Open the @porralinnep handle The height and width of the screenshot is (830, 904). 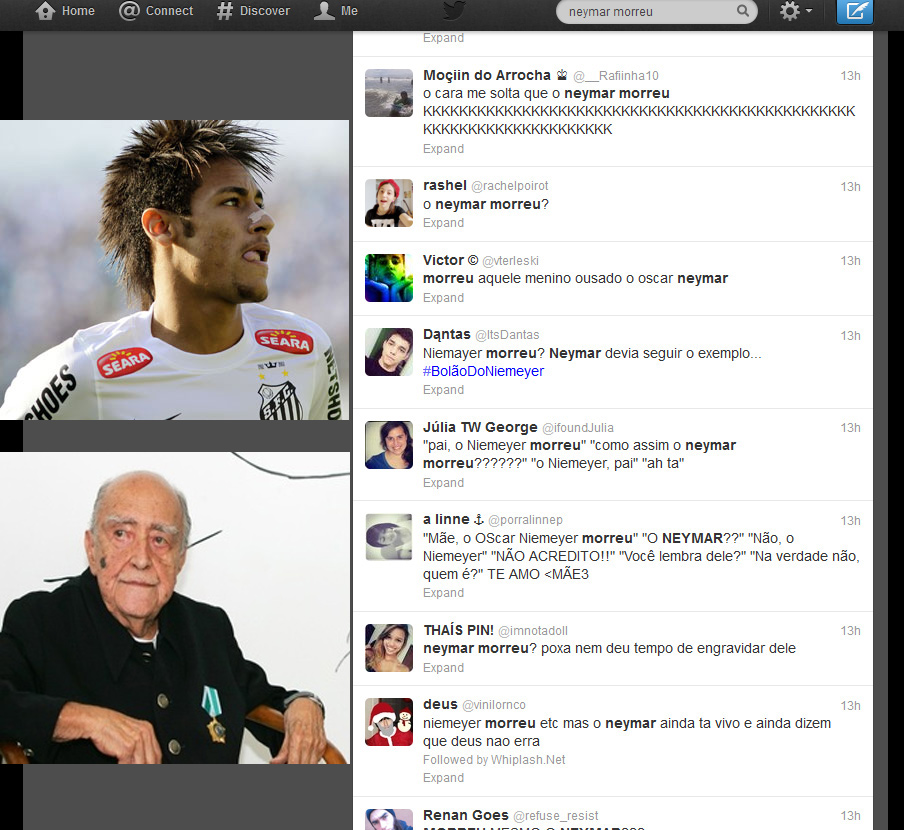point(525,520)
